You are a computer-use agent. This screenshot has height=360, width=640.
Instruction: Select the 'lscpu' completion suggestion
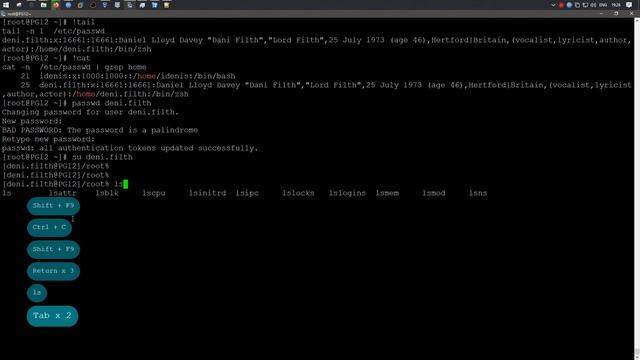(x=154, y=193)
